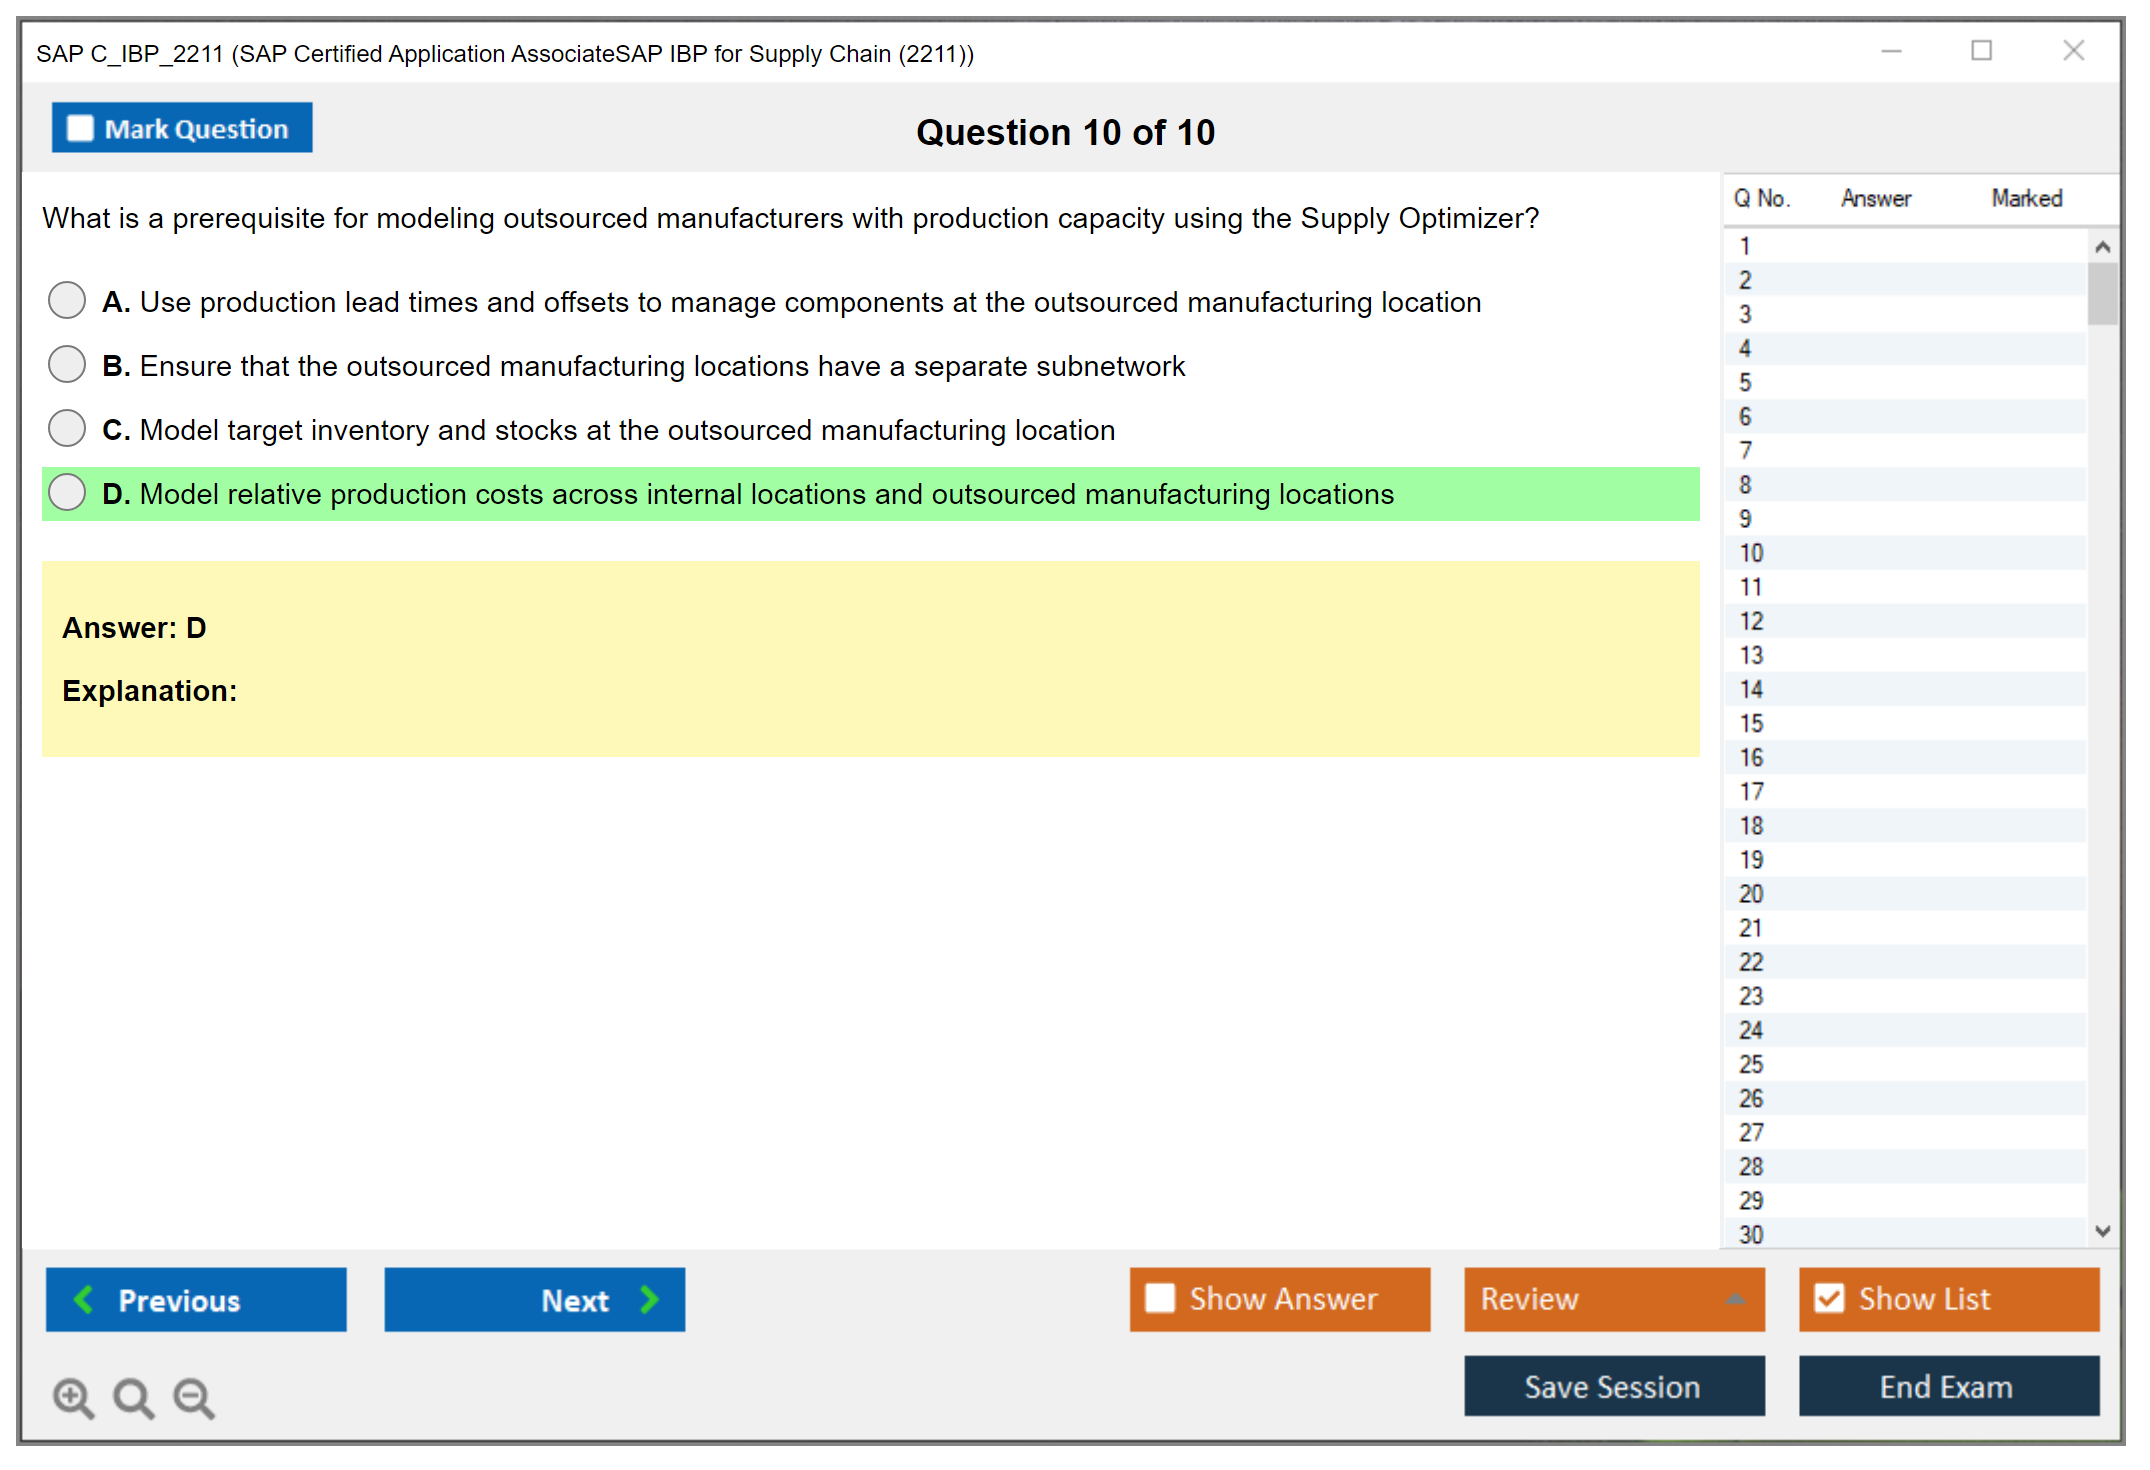Jump to question 25 in list
This screenshot has width=2150, height=1470.
1751,1064
